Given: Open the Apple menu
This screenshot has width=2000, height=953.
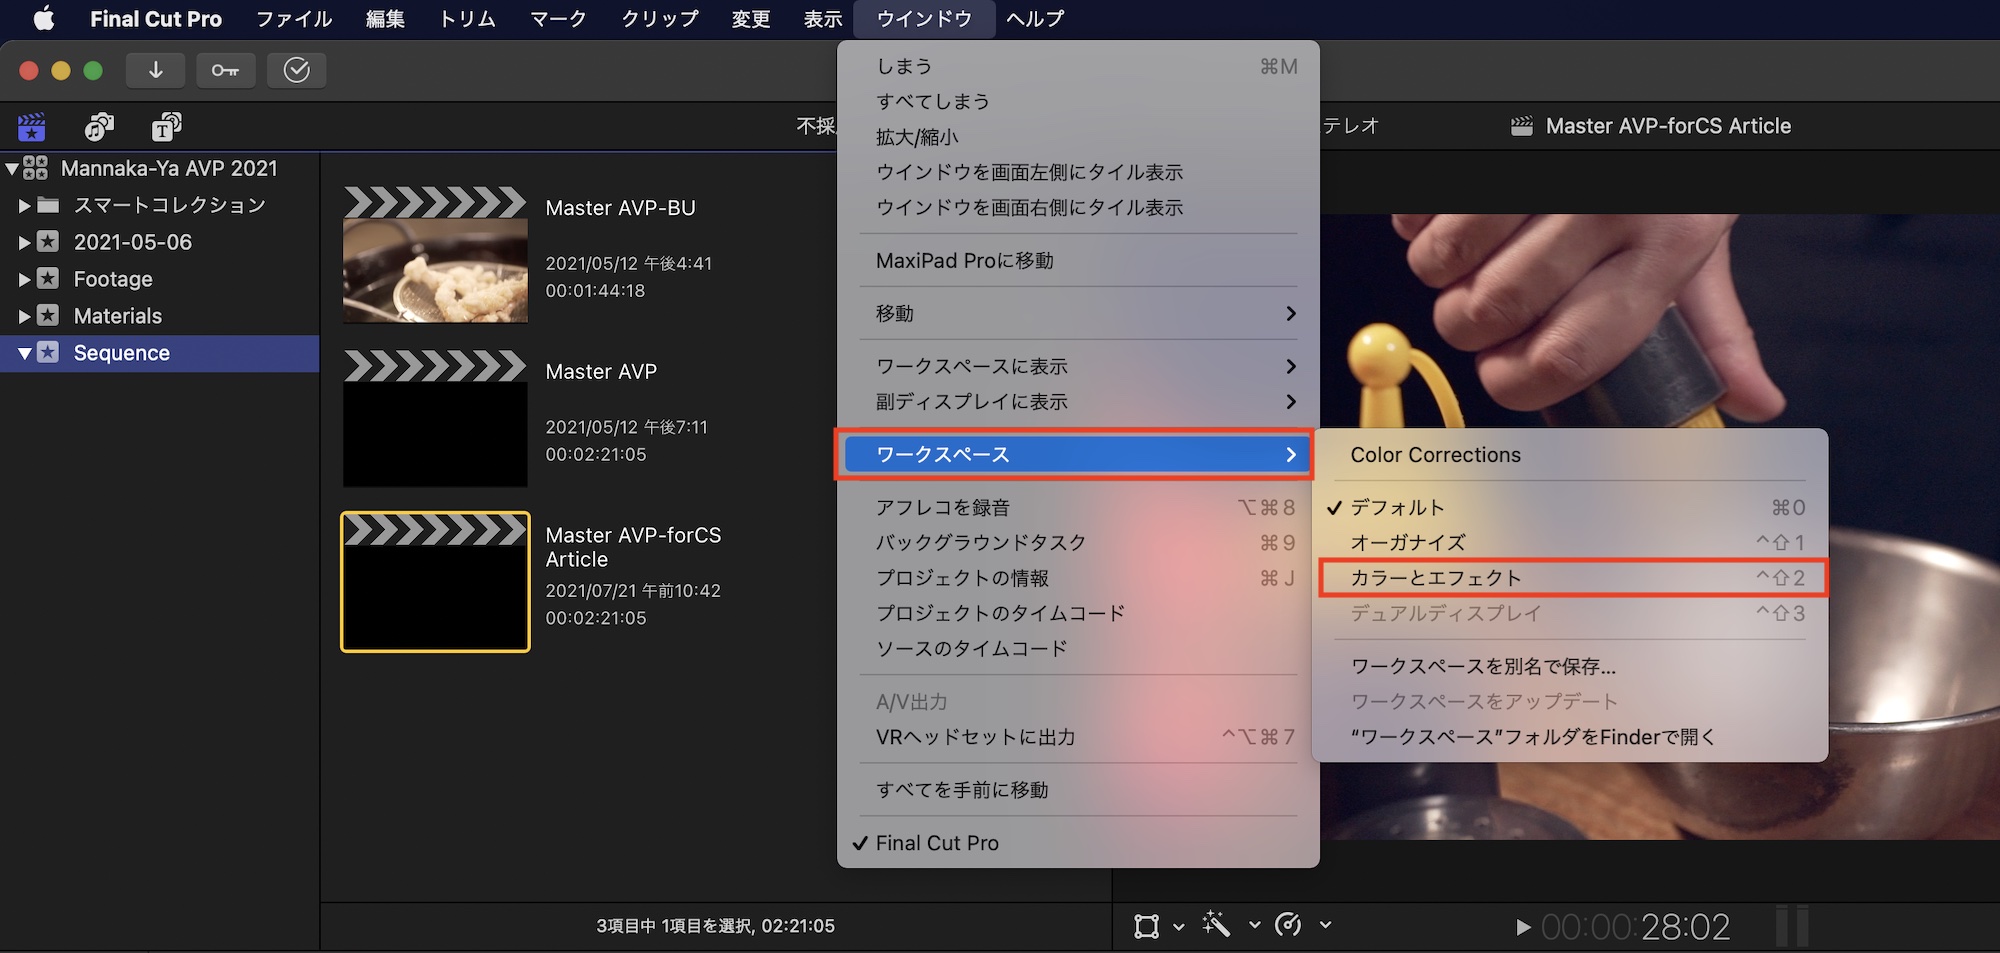Looking at the screenshot, I should coord(44,18).
